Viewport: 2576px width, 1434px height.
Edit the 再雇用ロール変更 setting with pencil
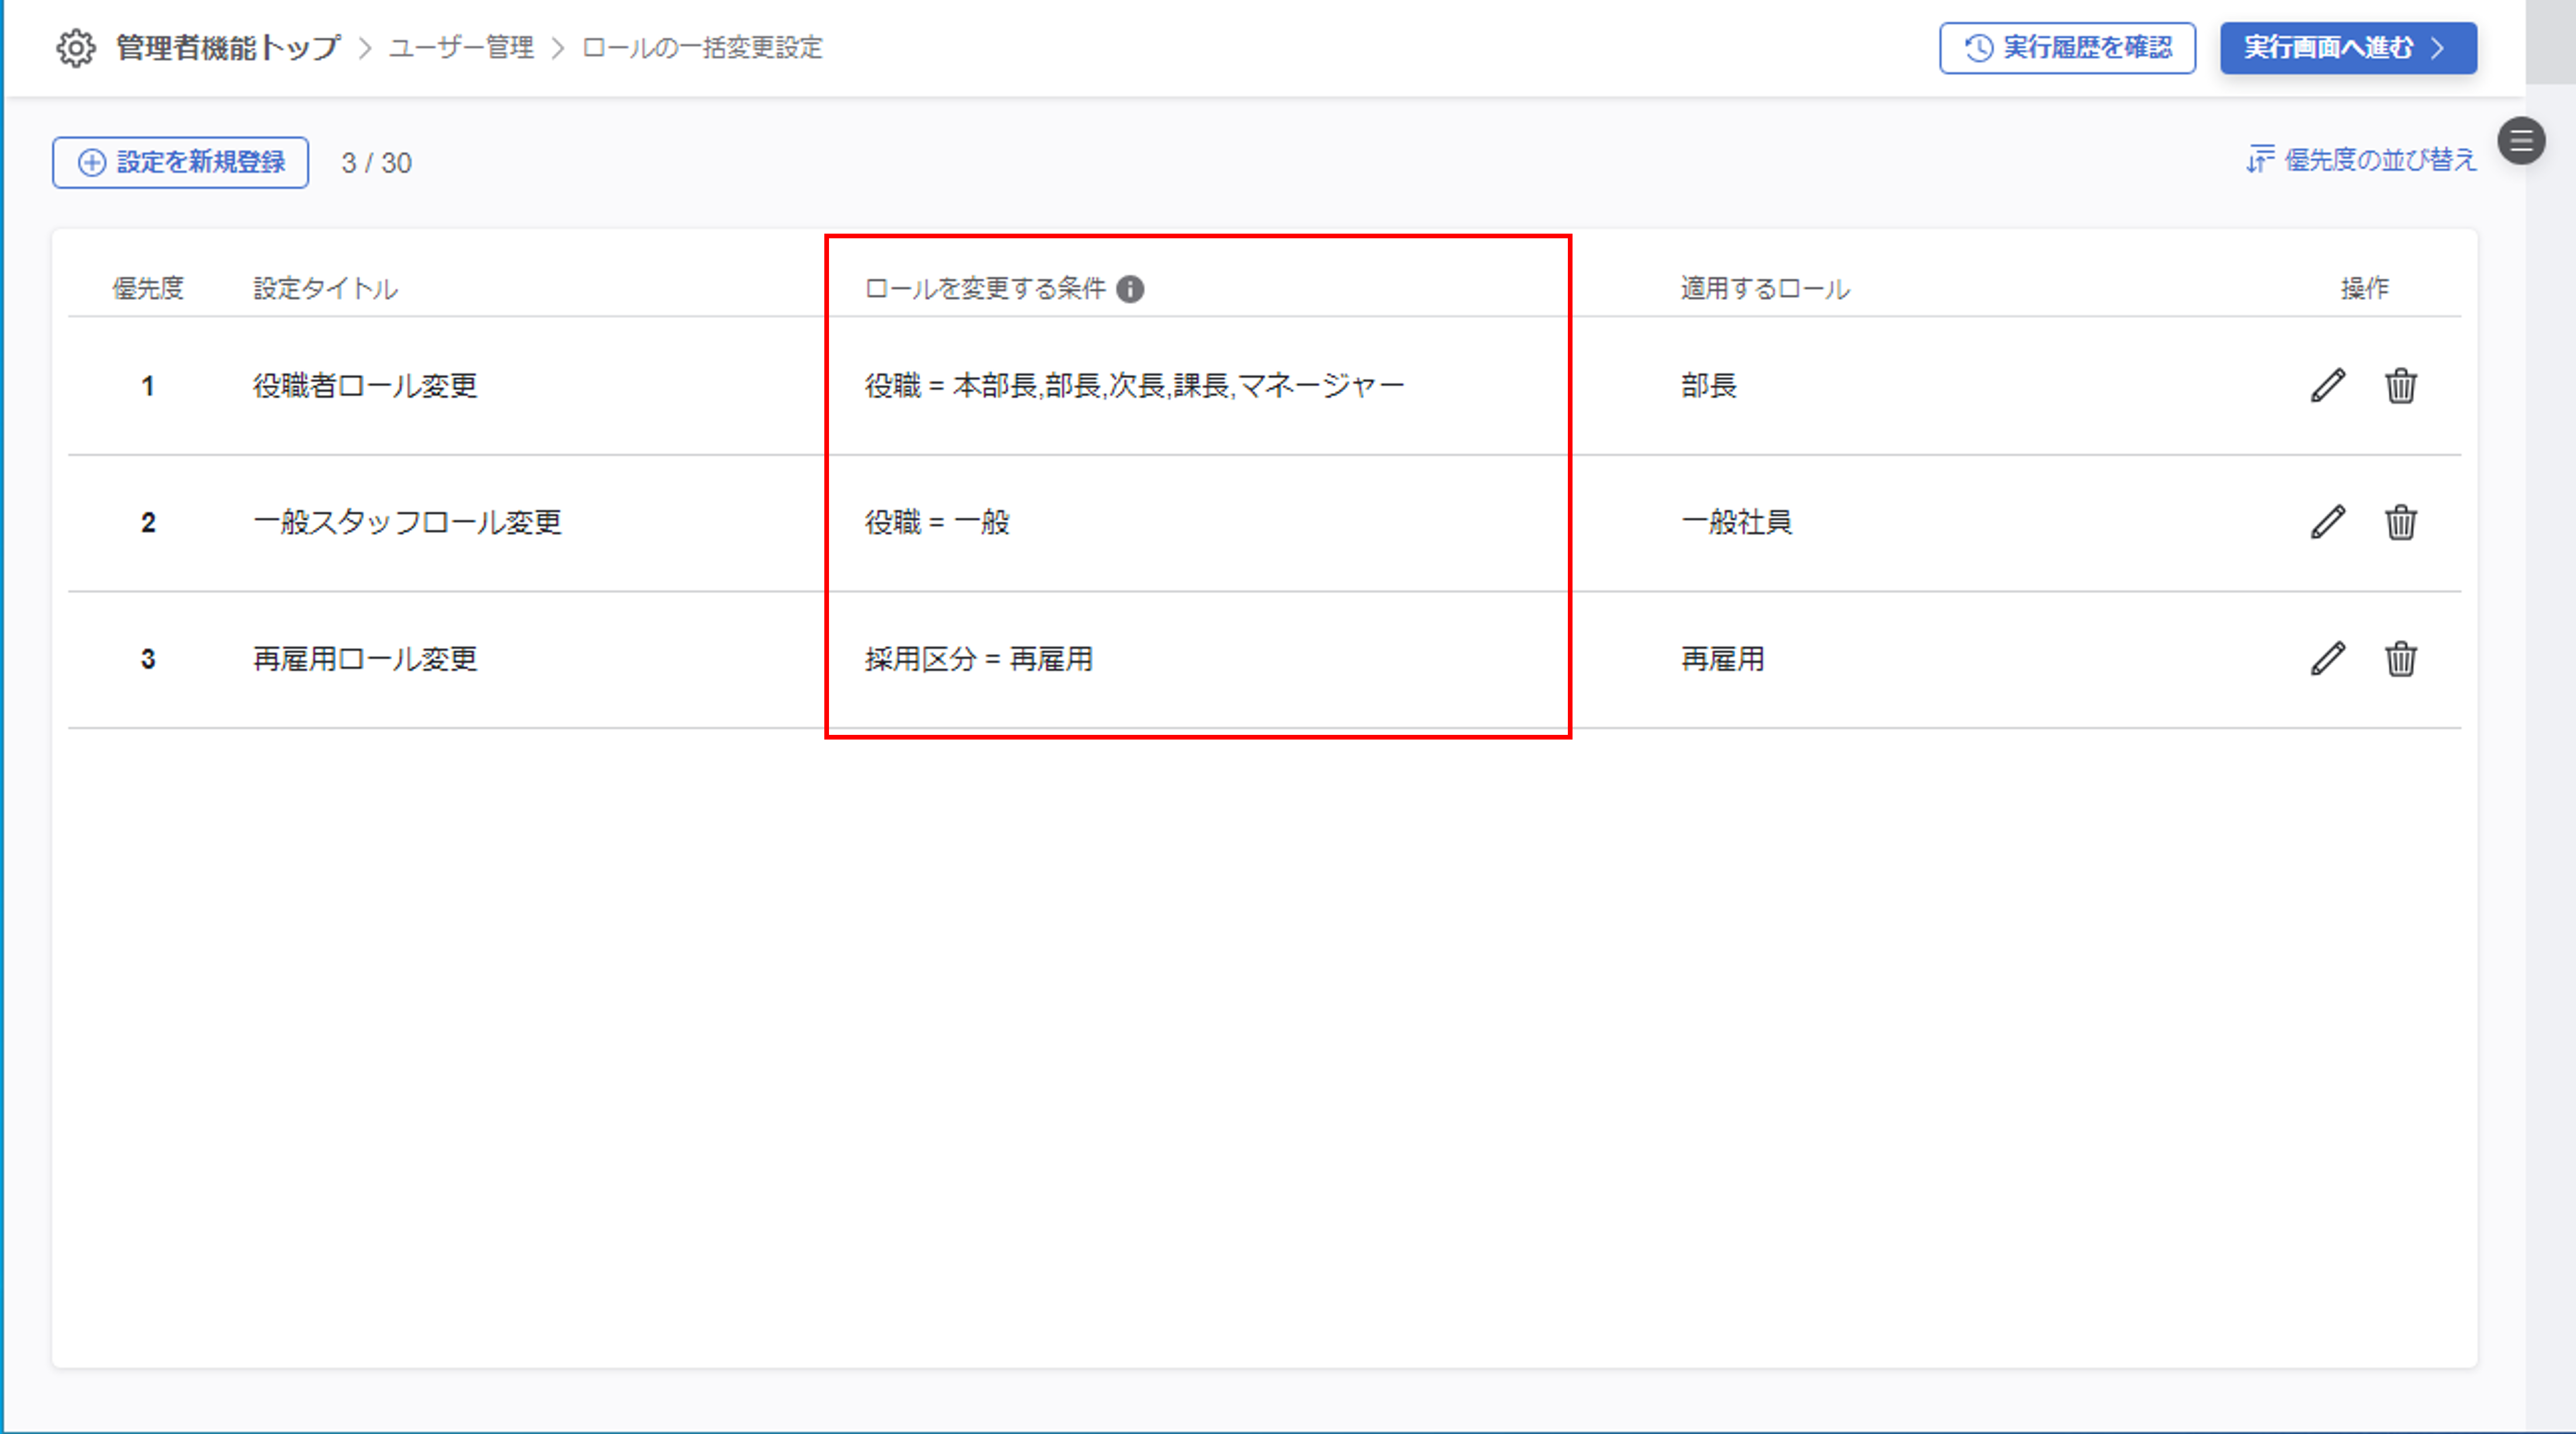pyautogui.click(x=2328, y=659)
